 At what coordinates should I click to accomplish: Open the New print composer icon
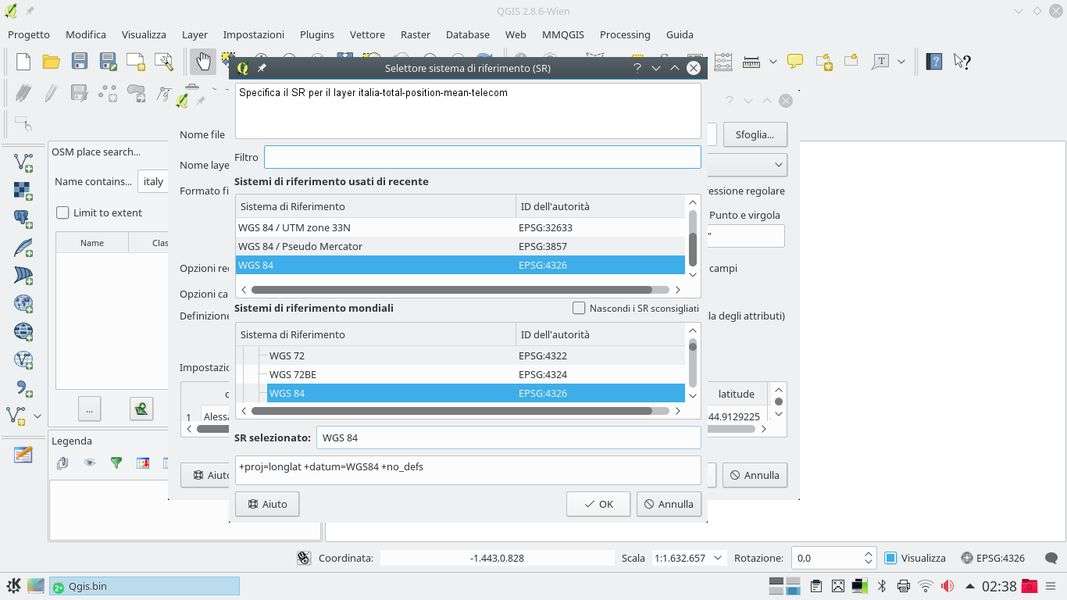135,61
